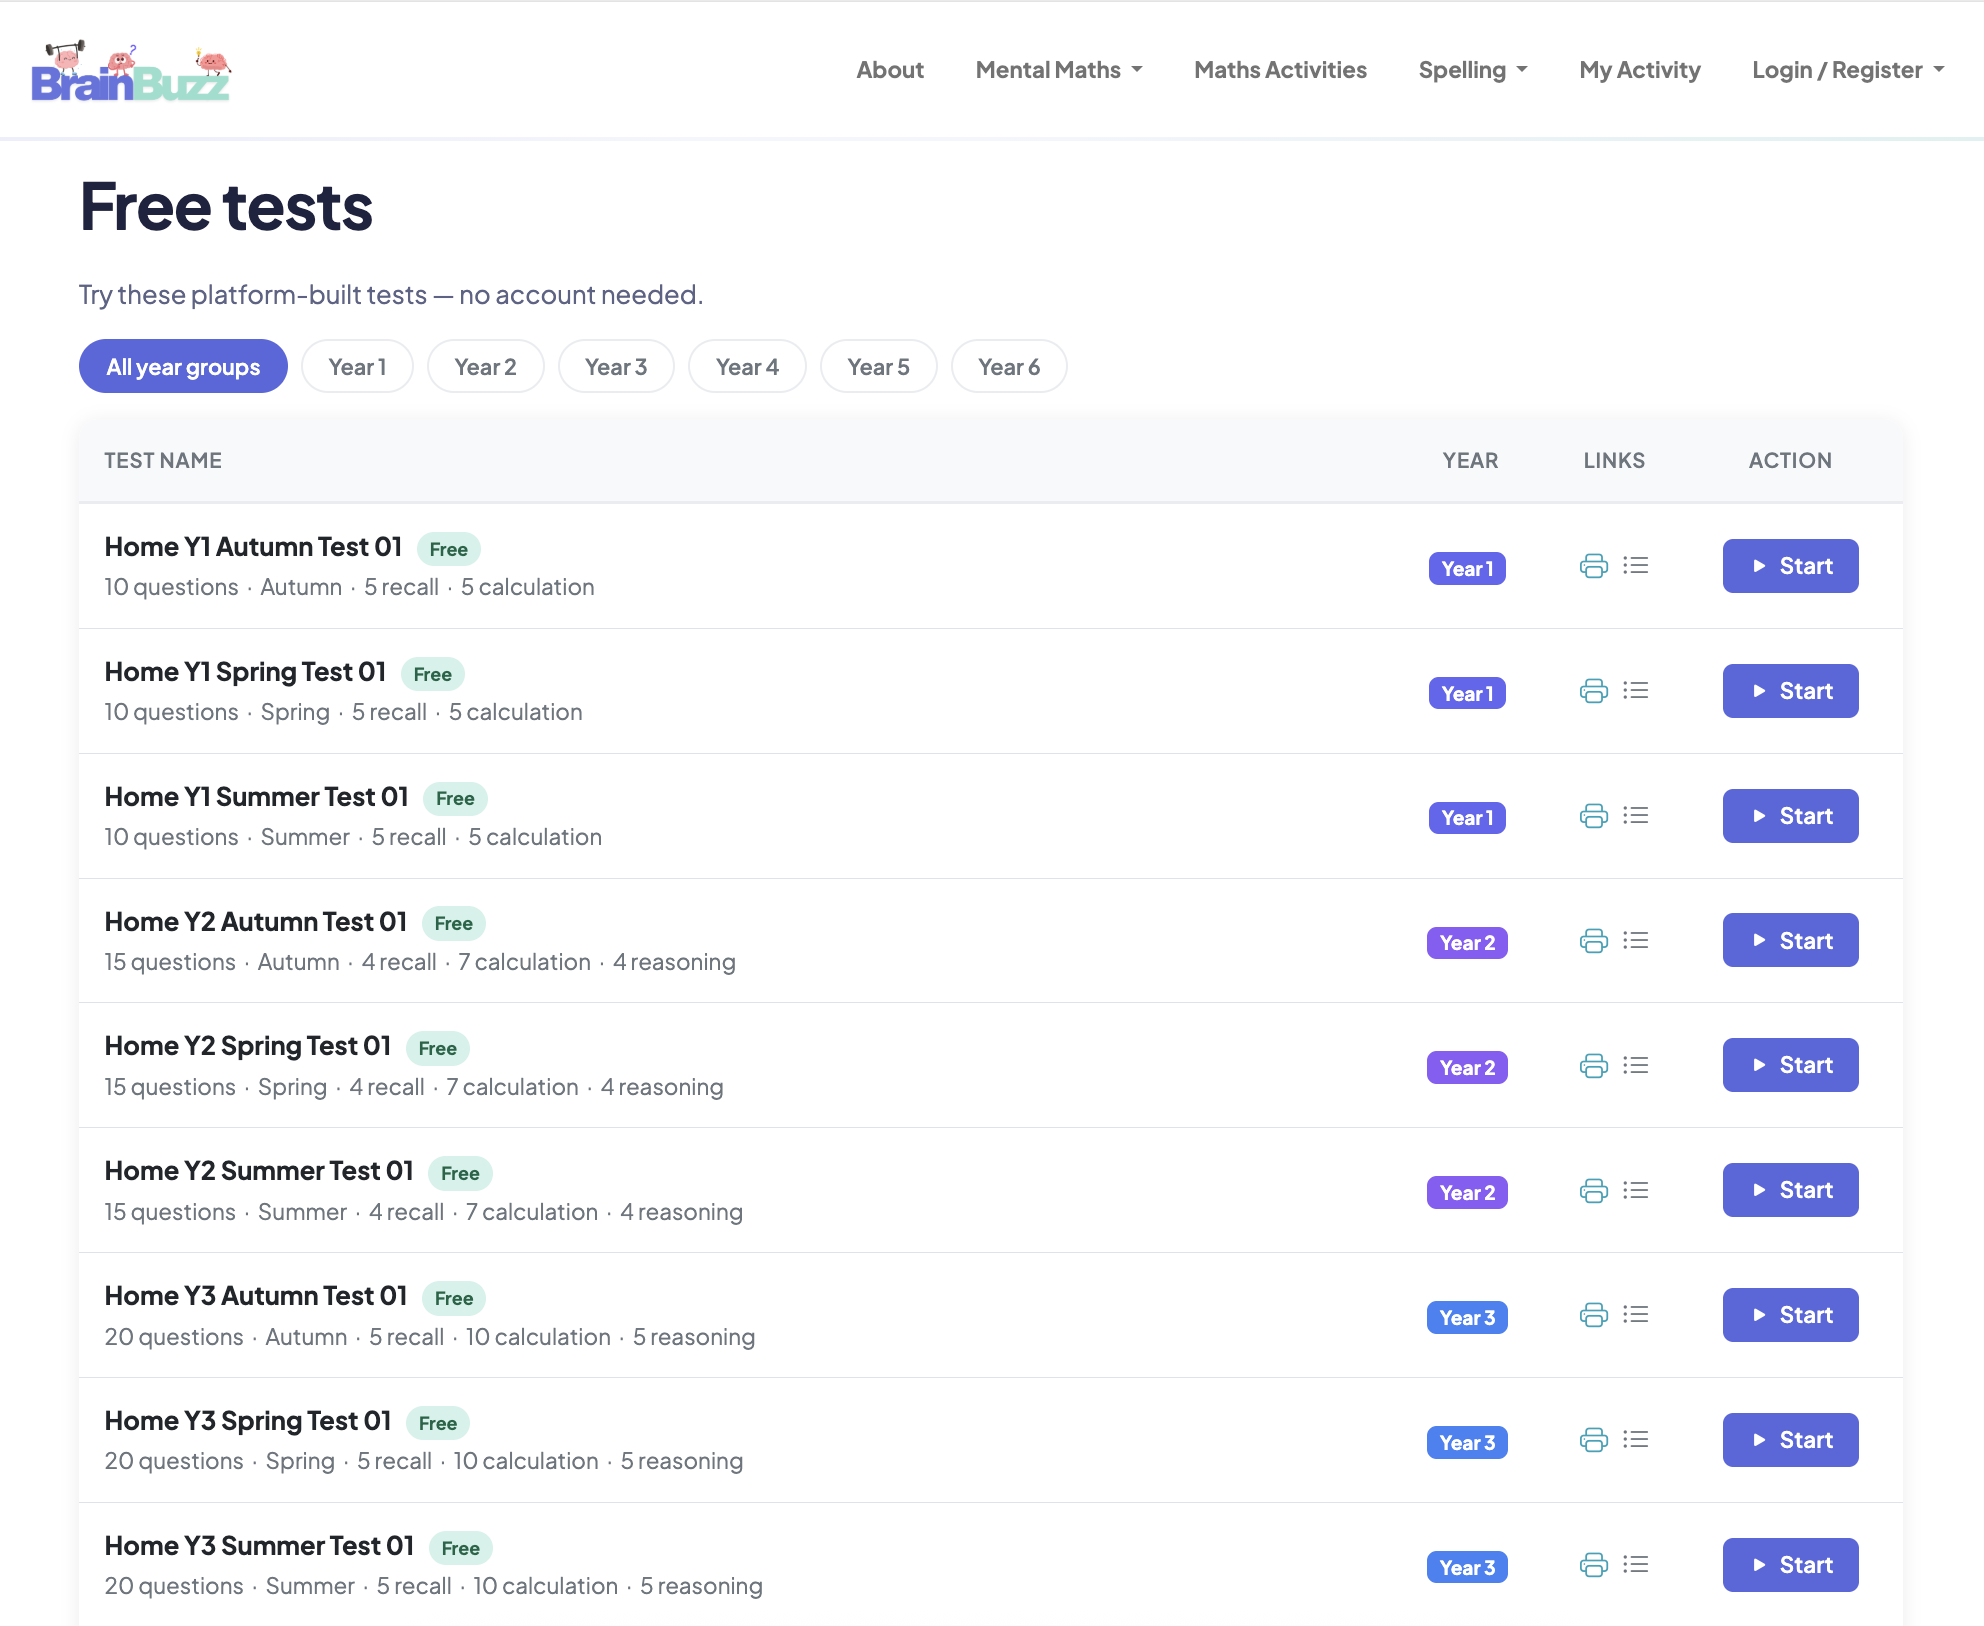This screenshot has width=1984, height=1626.
Task: Click the Year 2 badge for Y2 Spring Test
Action: (x=1467, y=1068)
